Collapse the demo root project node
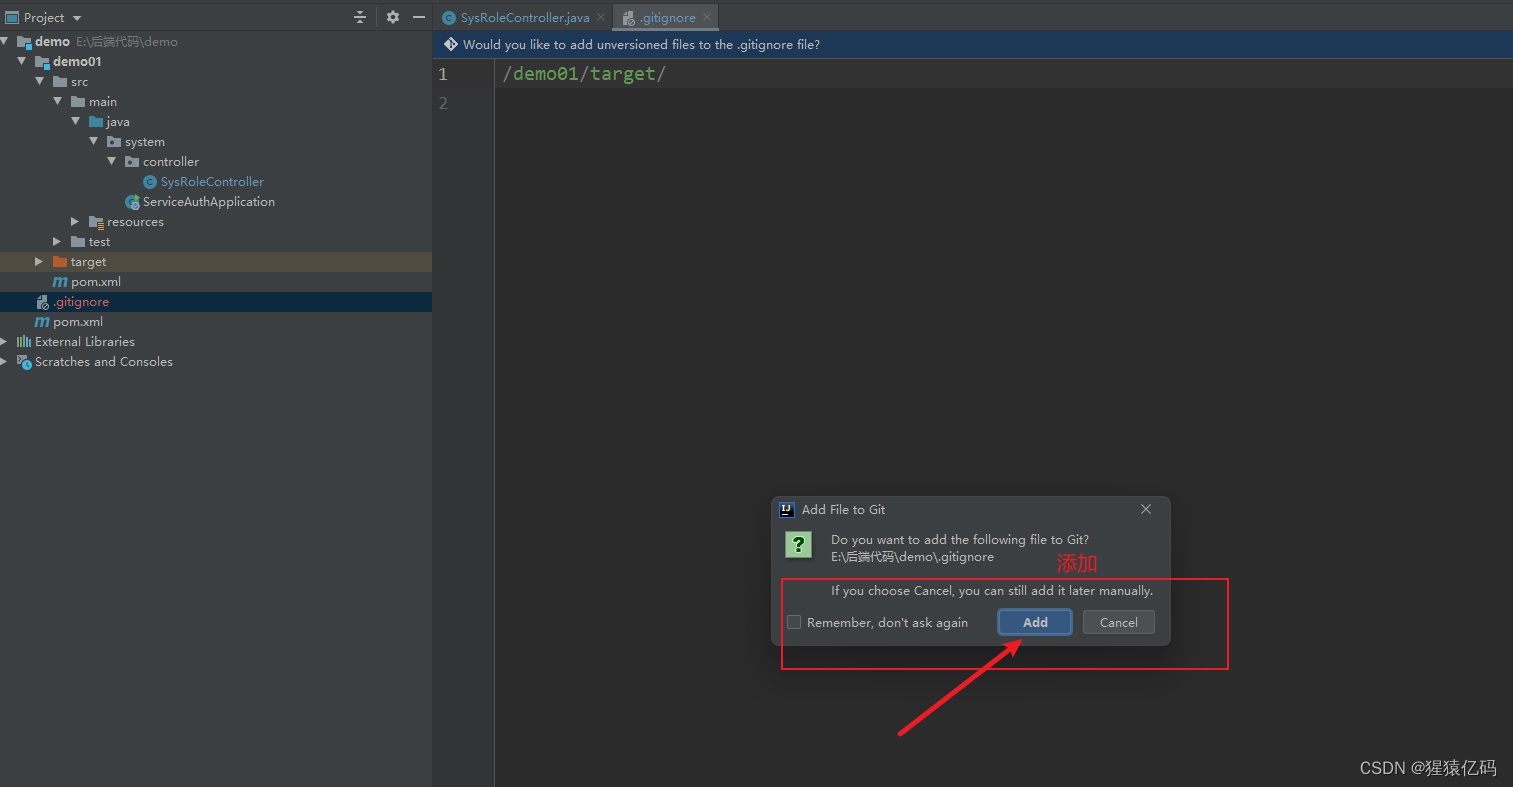 pyautogui.click(x=5, y=41)
